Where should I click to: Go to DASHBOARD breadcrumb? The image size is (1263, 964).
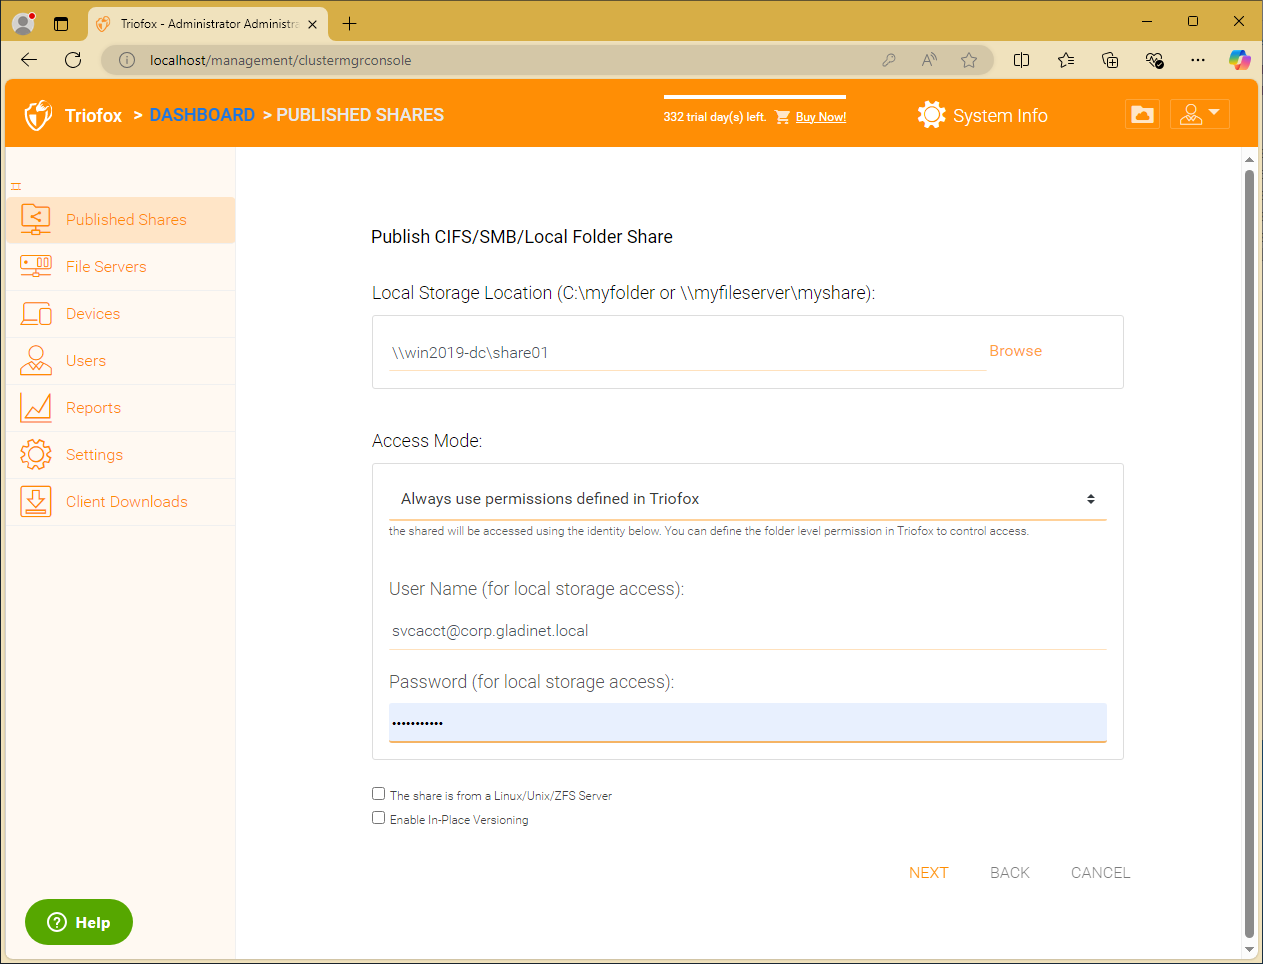point(202,115)
